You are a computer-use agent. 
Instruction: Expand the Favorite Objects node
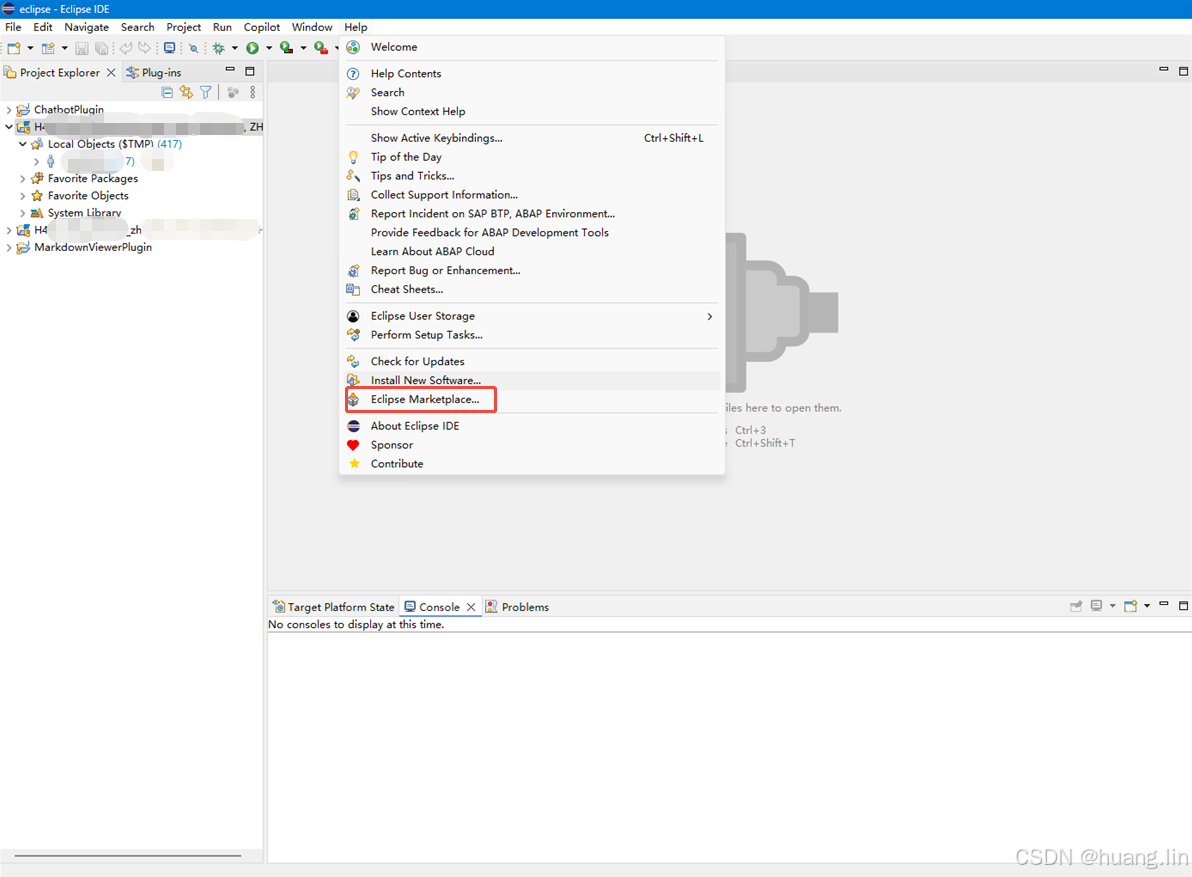tap(22, 195)
